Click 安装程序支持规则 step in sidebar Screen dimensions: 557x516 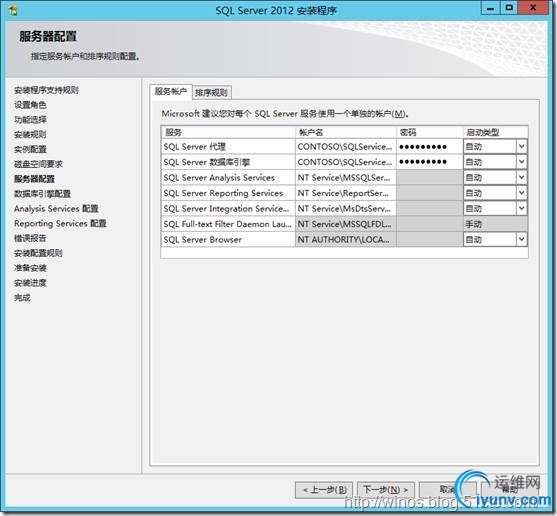click(46, 90)
